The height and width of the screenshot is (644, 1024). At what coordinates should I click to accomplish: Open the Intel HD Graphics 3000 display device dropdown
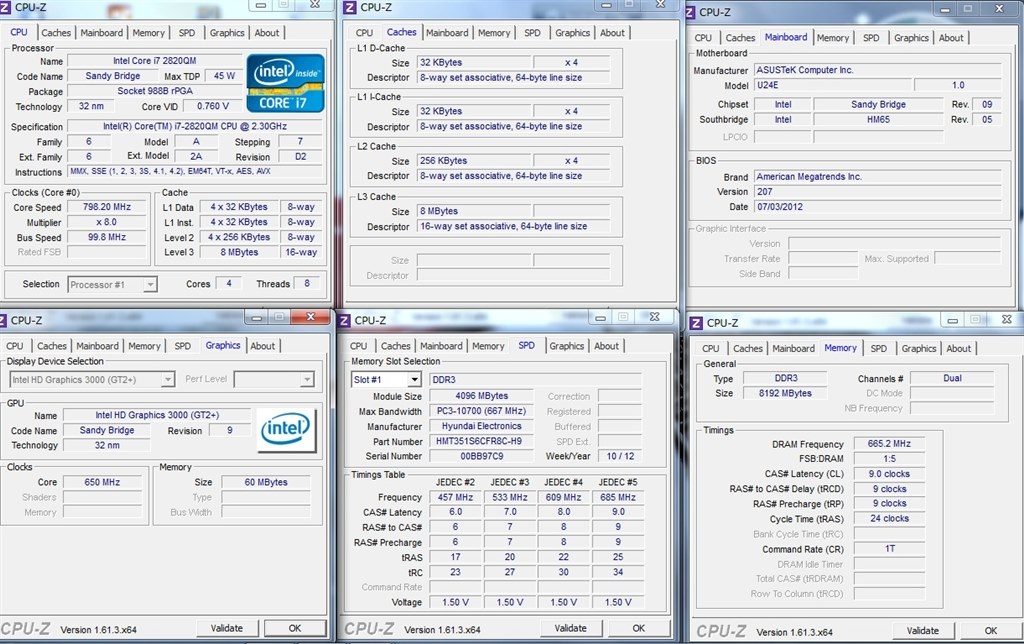point(92,379)
